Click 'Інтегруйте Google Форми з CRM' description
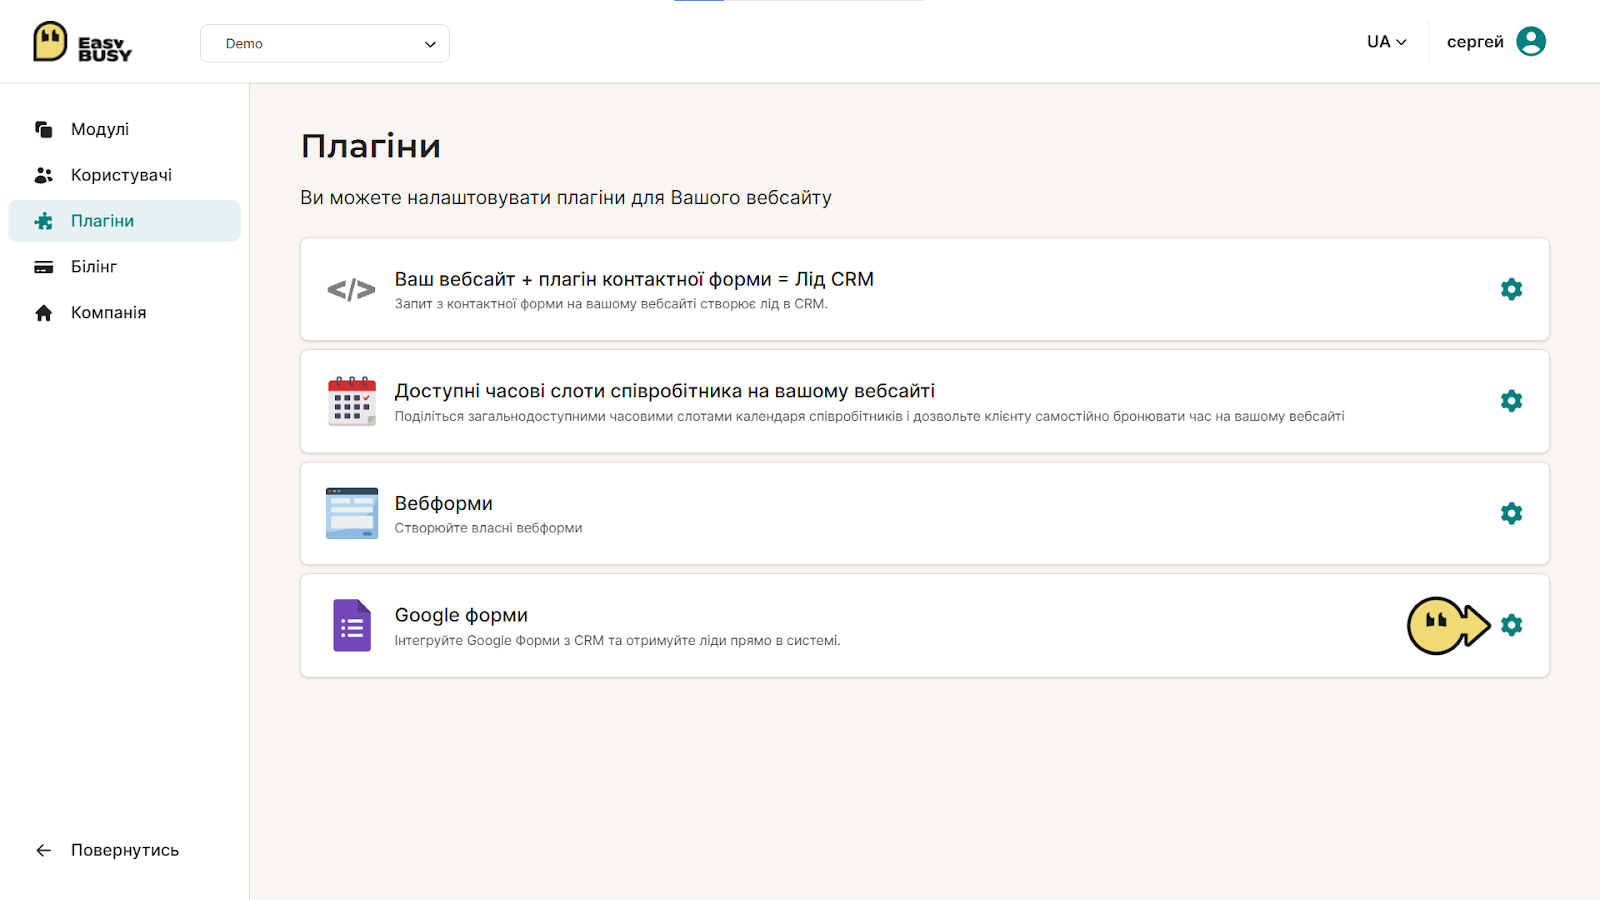1600x900 pixels. [617, 640]
